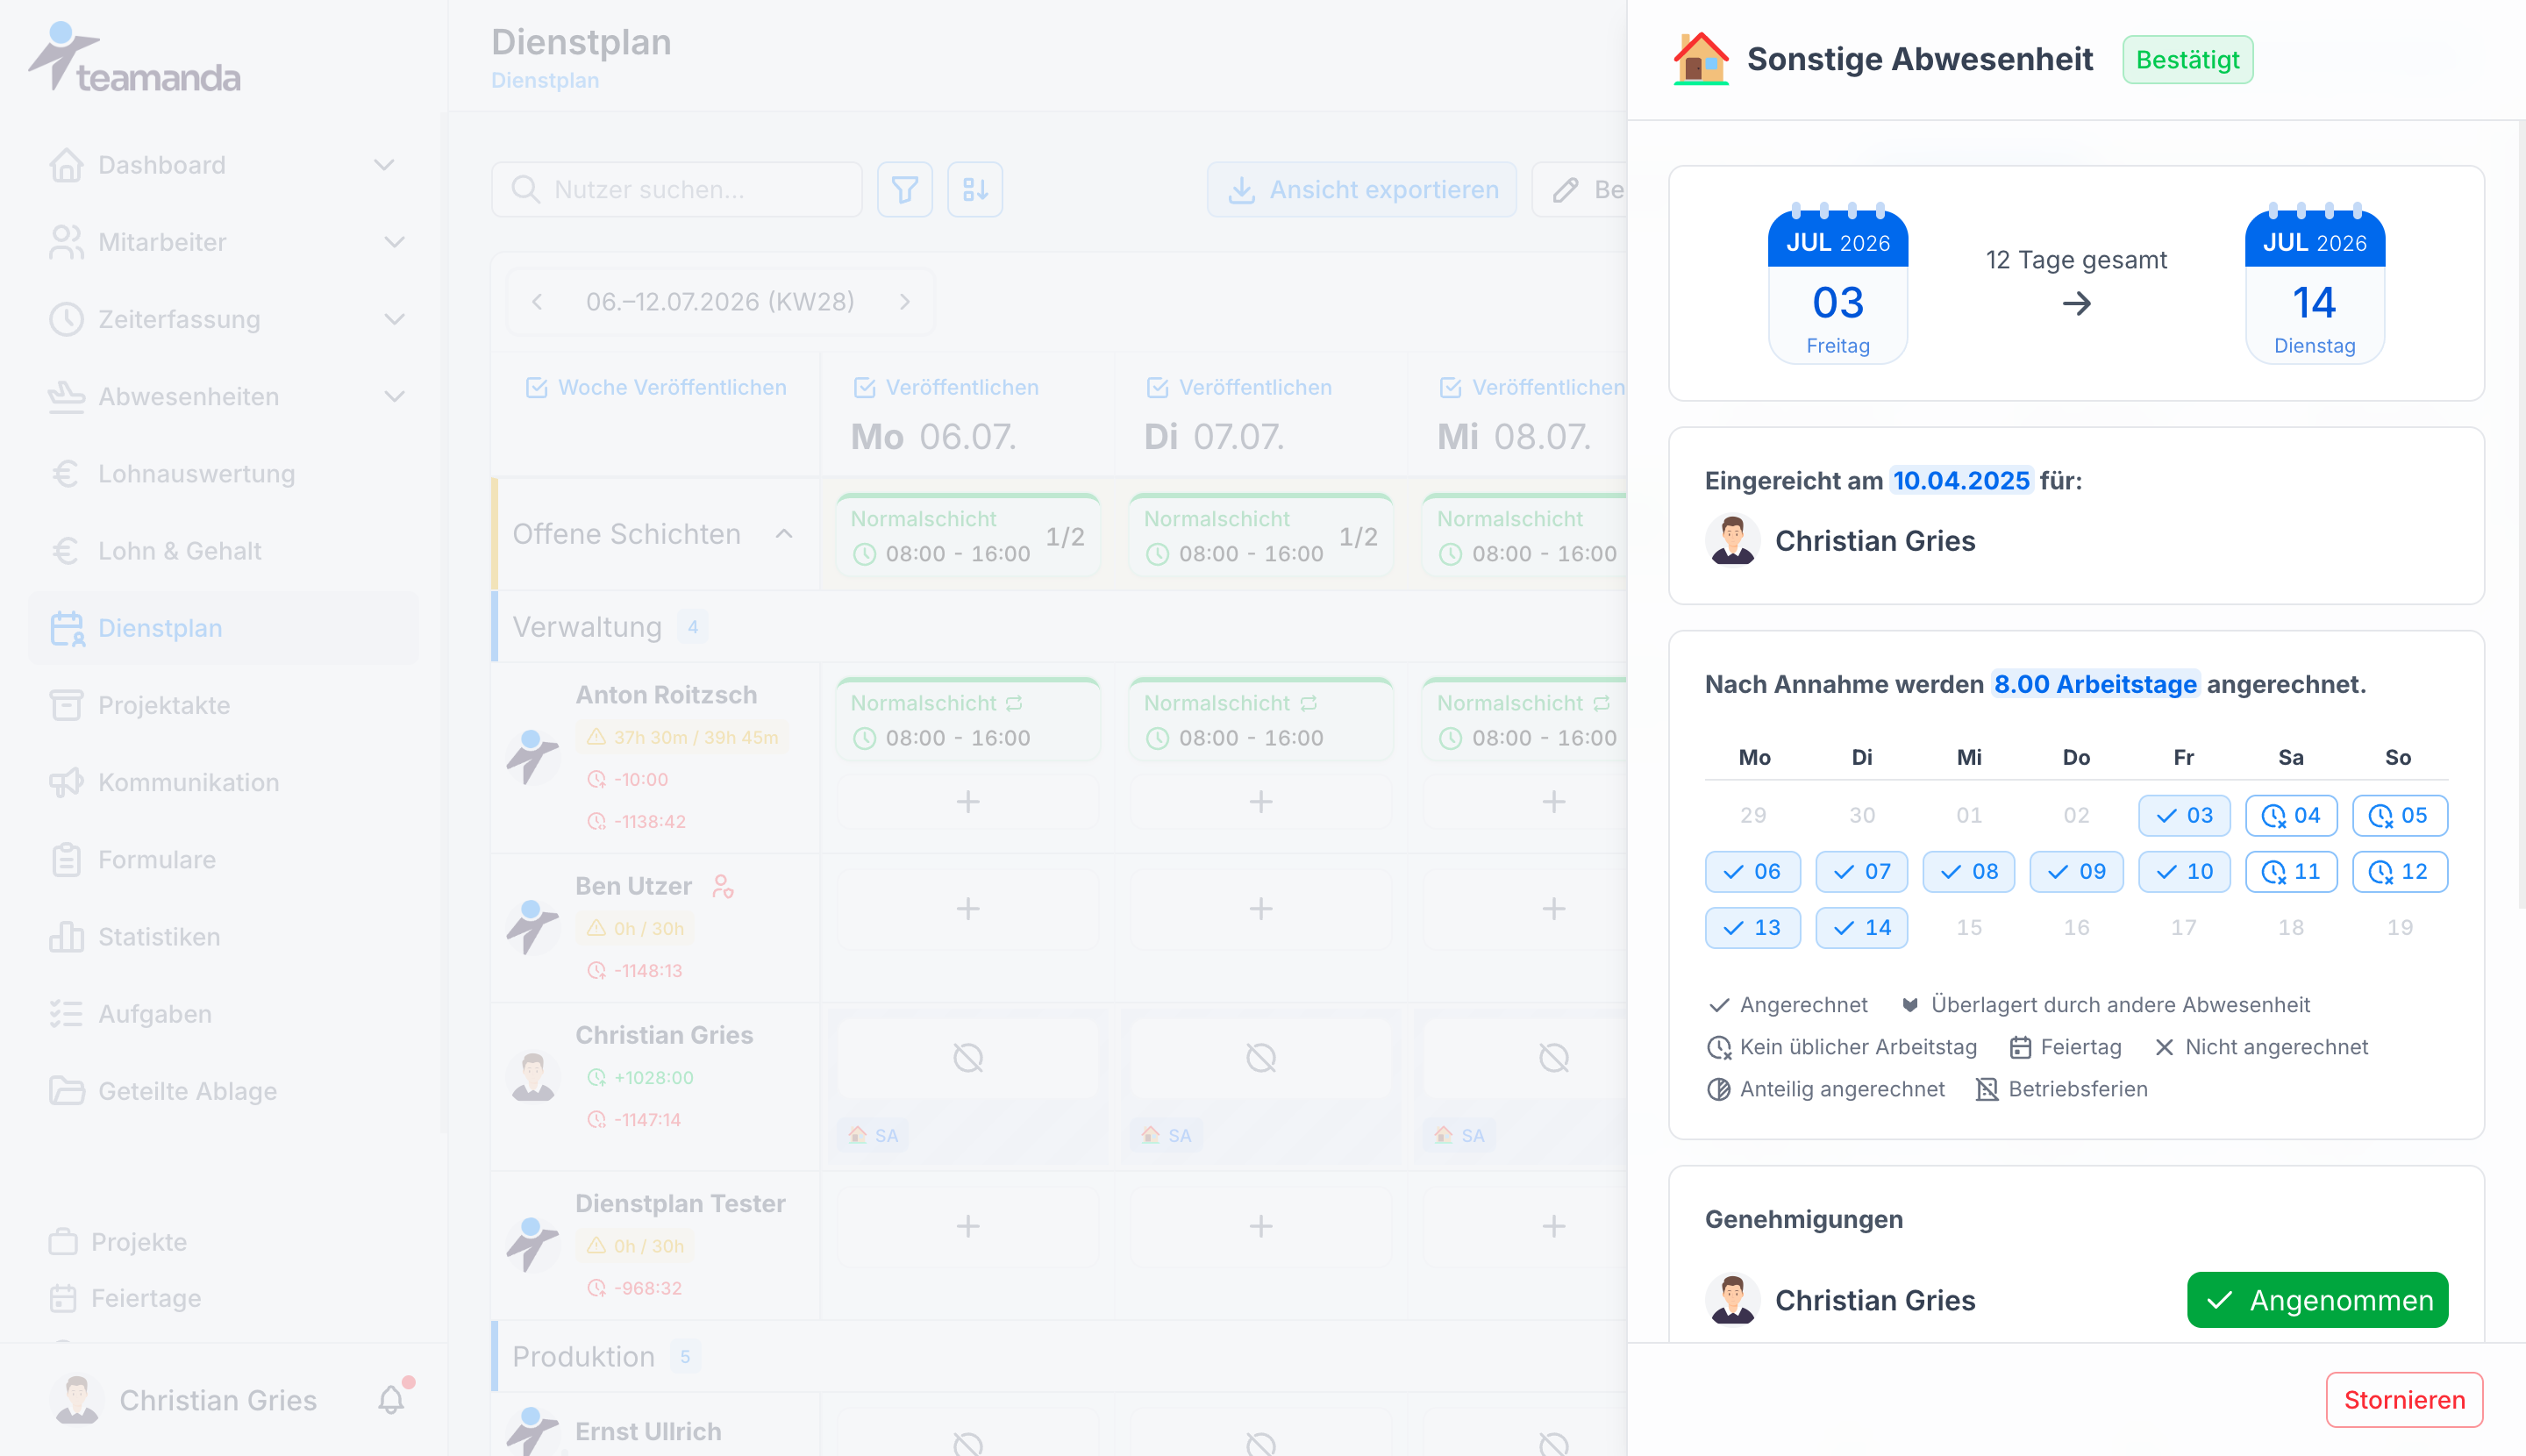The image size is (2526, 1456).
Task: Open Geteilte Ablage in sidebar
Action: click(x=224, y=1091)
